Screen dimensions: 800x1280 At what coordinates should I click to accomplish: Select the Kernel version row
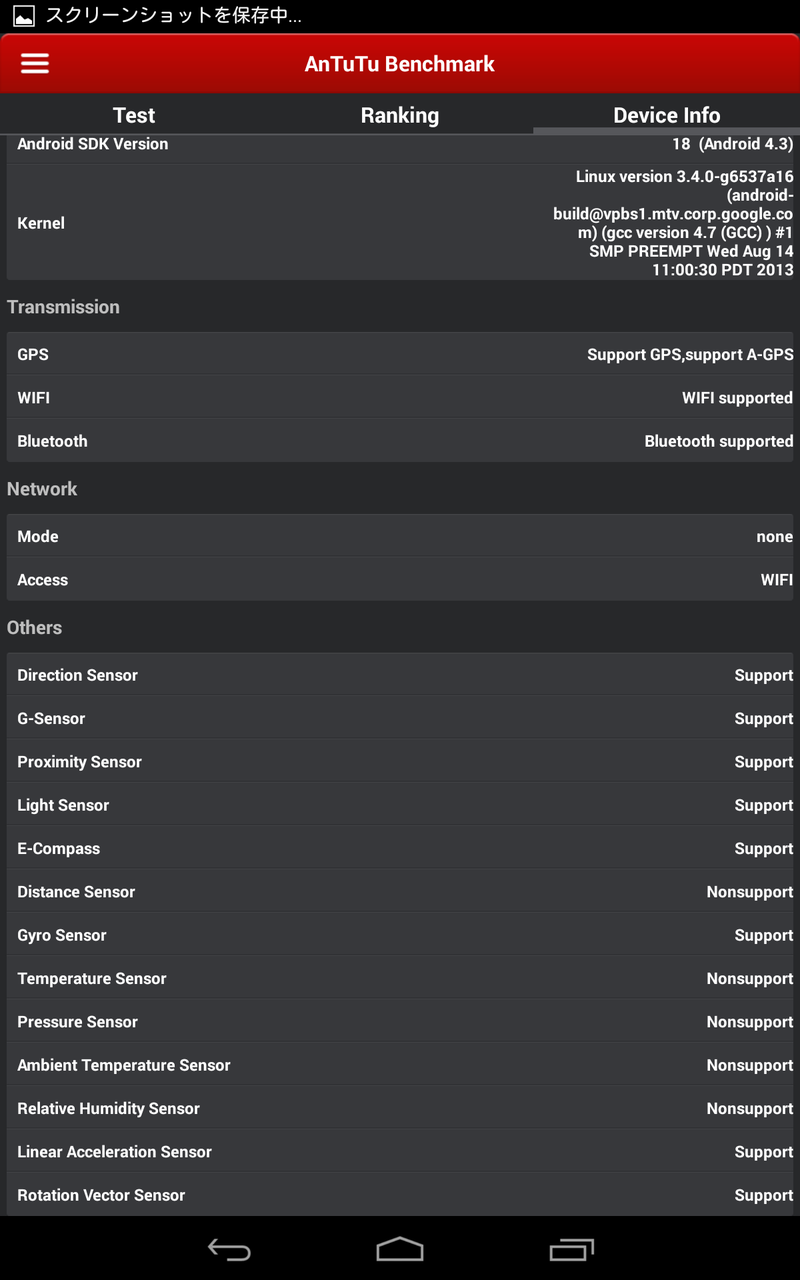400,223
